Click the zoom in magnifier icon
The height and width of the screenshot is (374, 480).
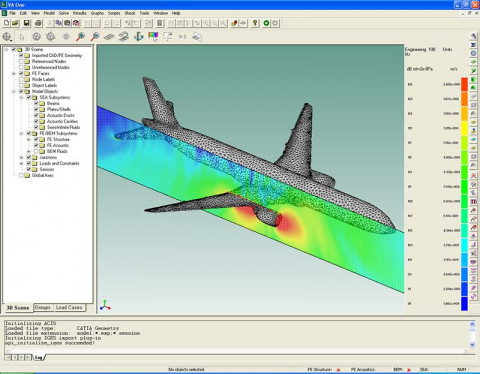click(x=80, y=37)
